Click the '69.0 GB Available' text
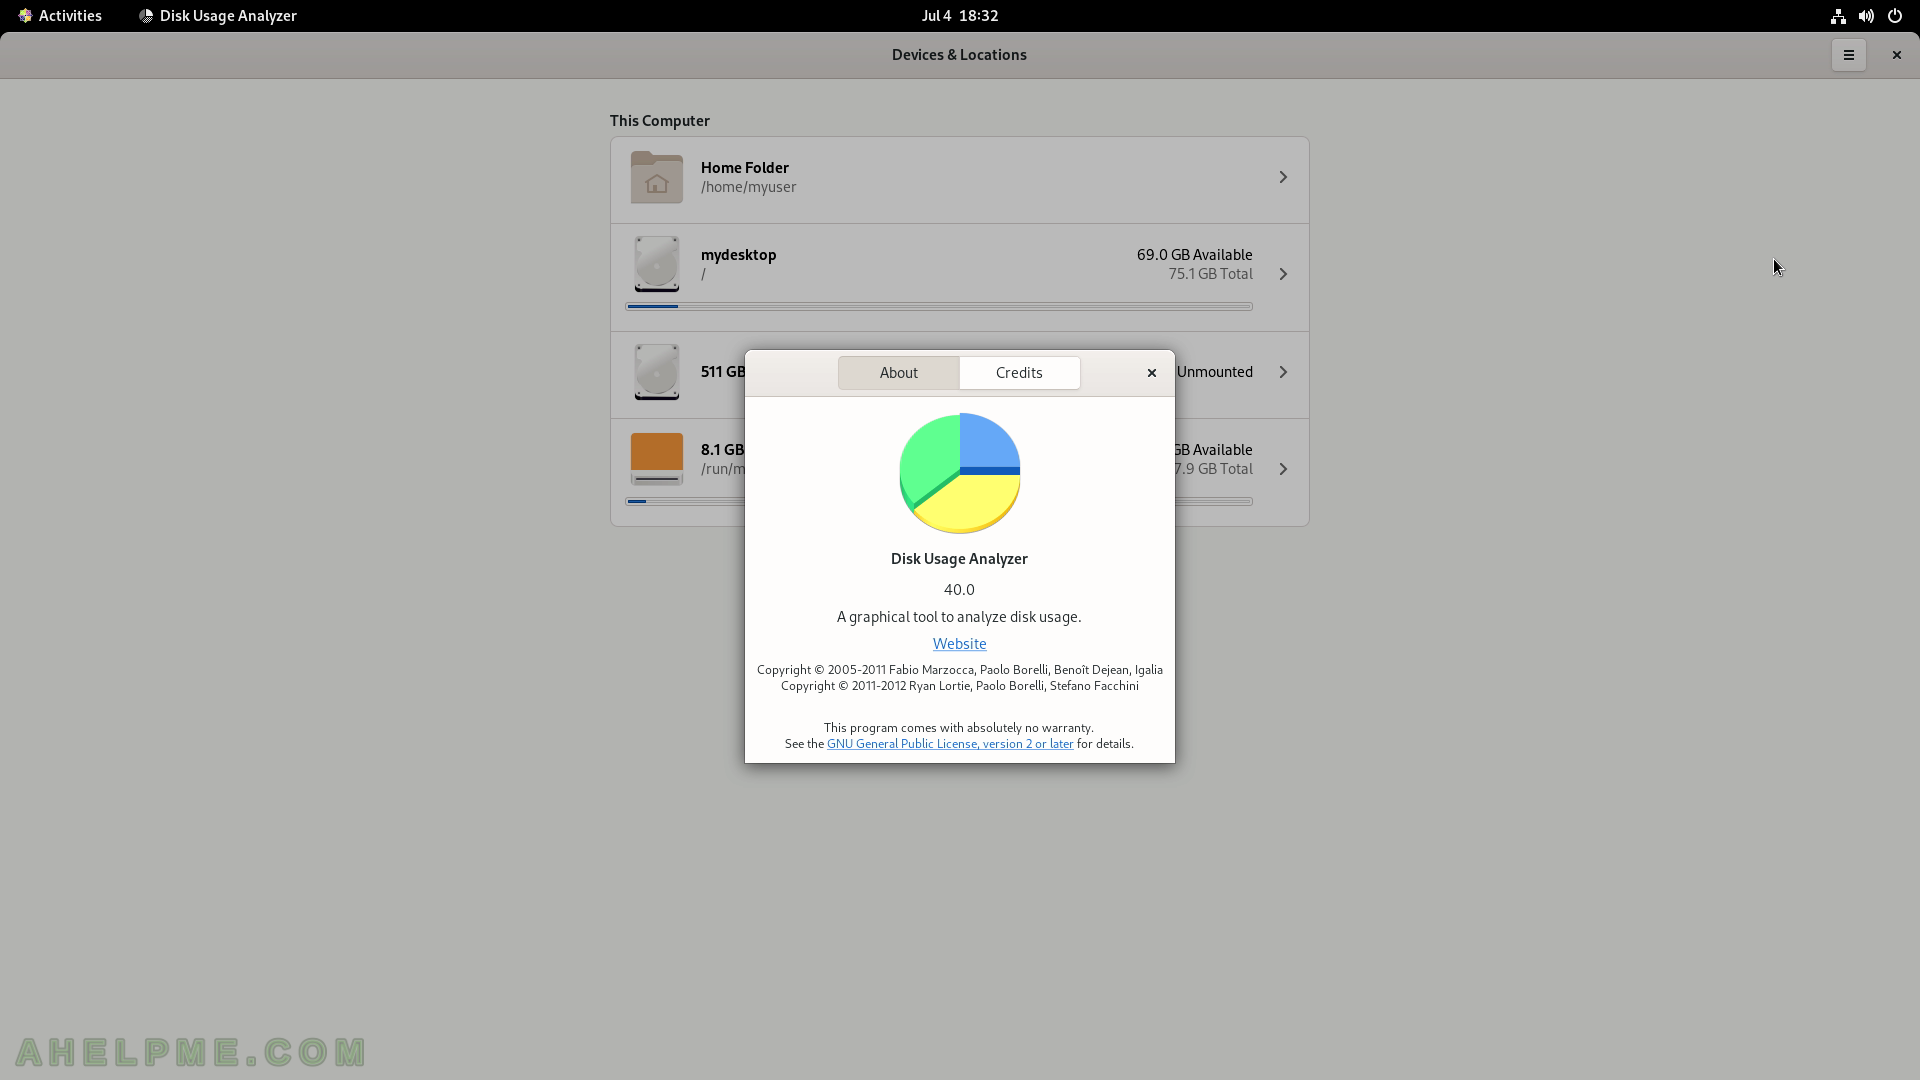Screen dimensions: 1920x1080 point(1194,255)
